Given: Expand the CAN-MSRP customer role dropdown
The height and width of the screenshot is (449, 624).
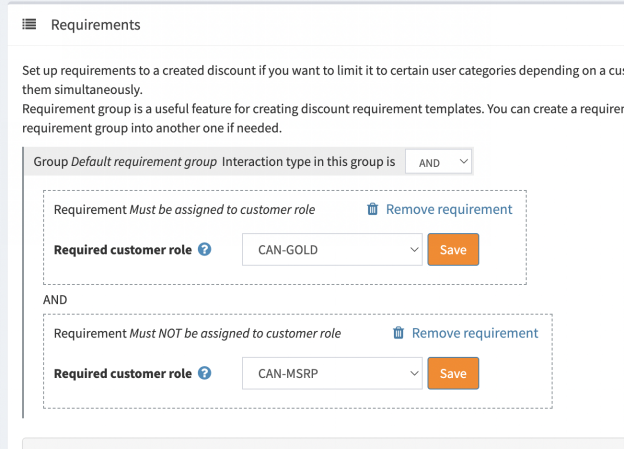Looking at the screenshot, I should coord(332,373).
